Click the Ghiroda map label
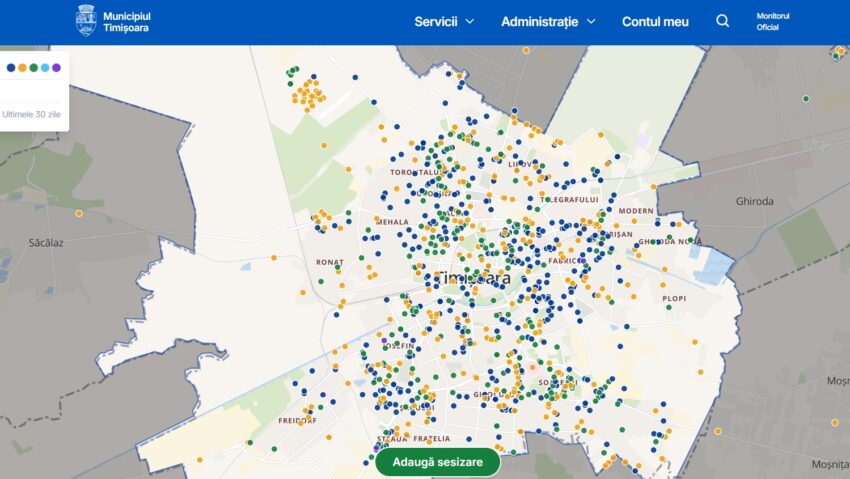850x479 pixels. [754, 201]
